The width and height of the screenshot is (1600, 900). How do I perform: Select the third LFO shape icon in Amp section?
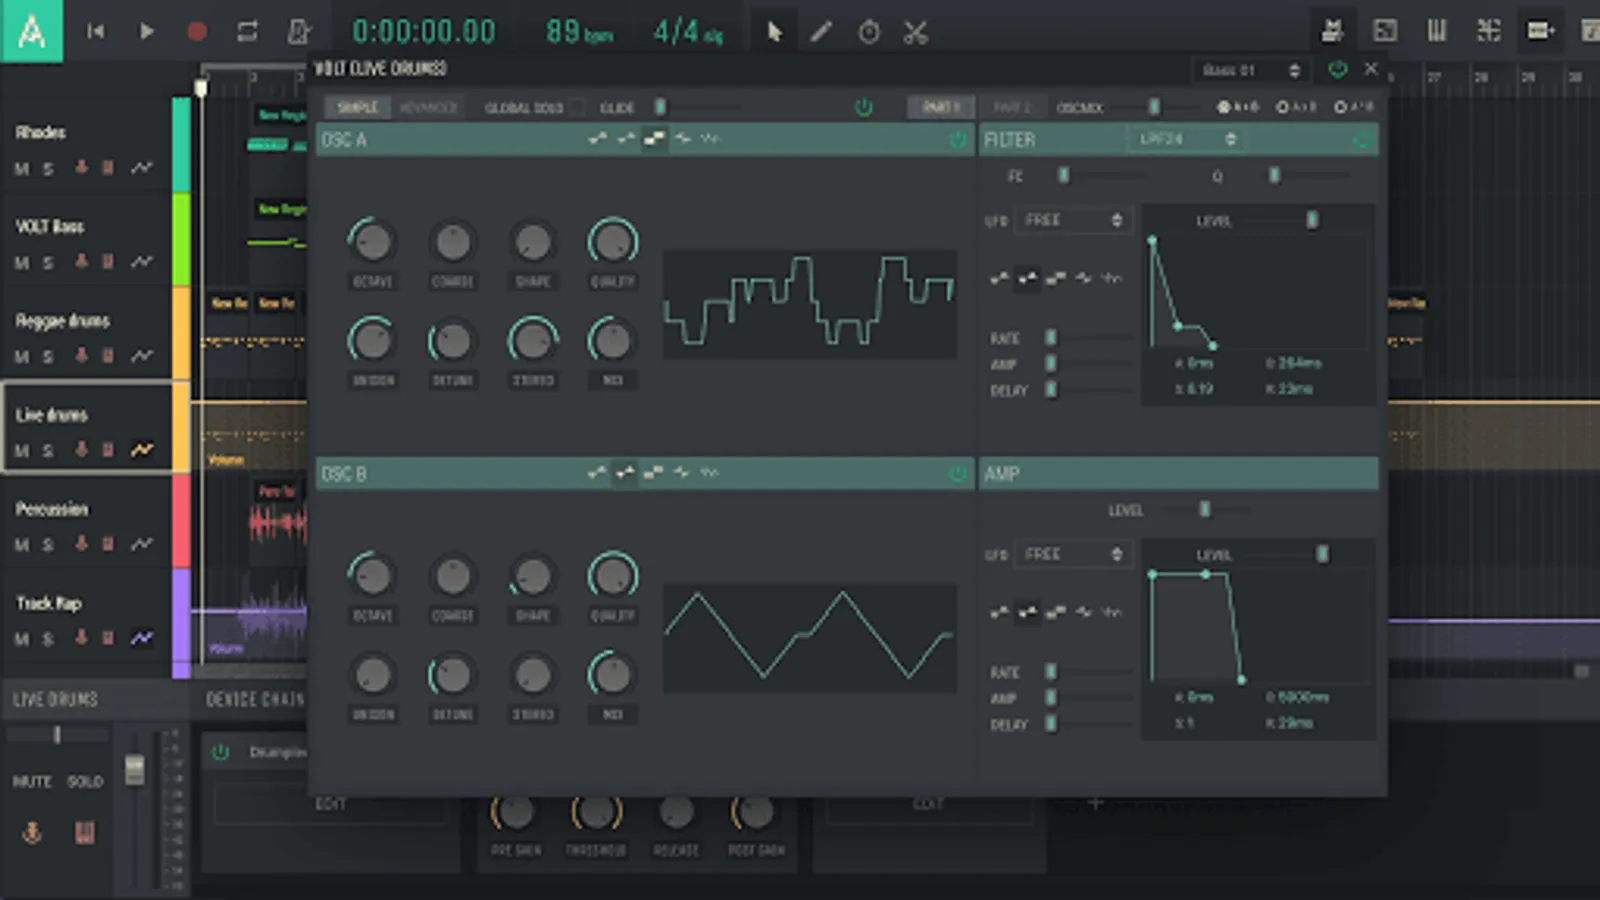point(1055,612)
